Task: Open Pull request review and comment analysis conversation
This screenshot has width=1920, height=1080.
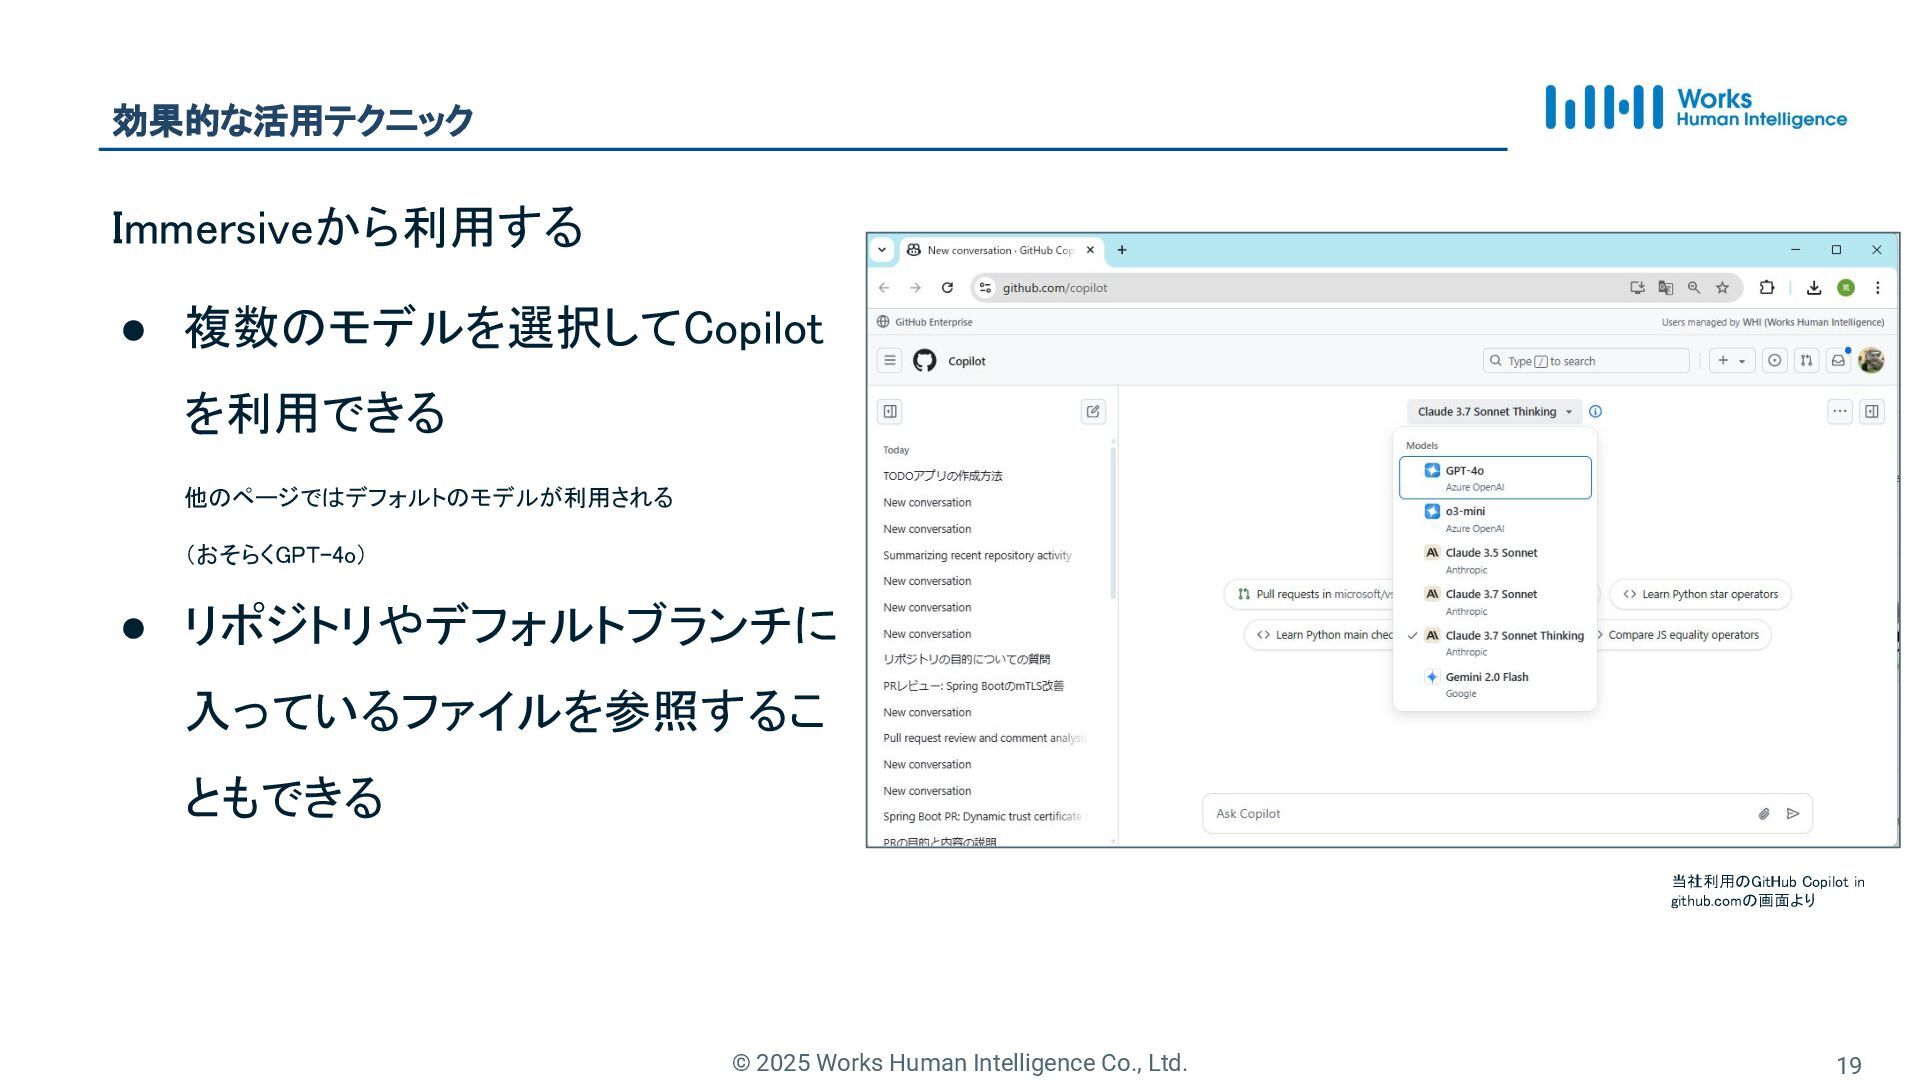Action: 984,738
